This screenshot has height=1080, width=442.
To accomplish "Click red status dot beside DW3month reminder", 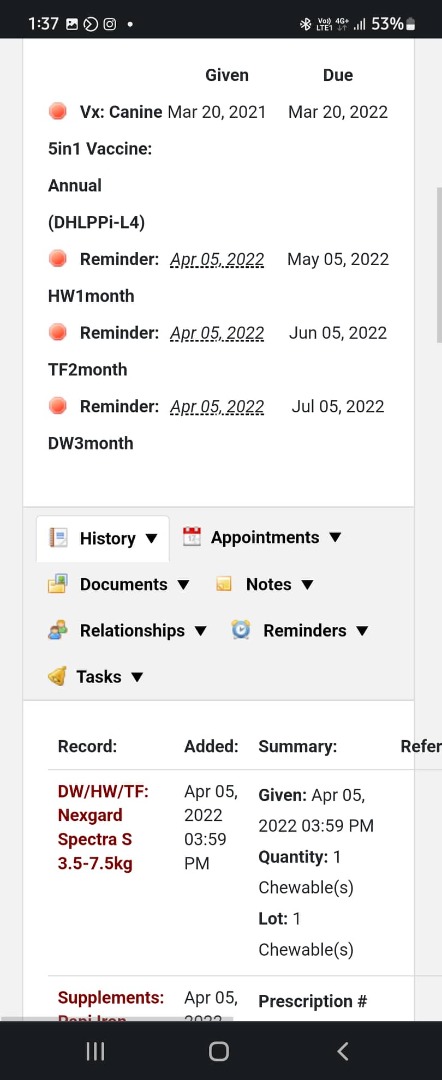I will (58, 406).
